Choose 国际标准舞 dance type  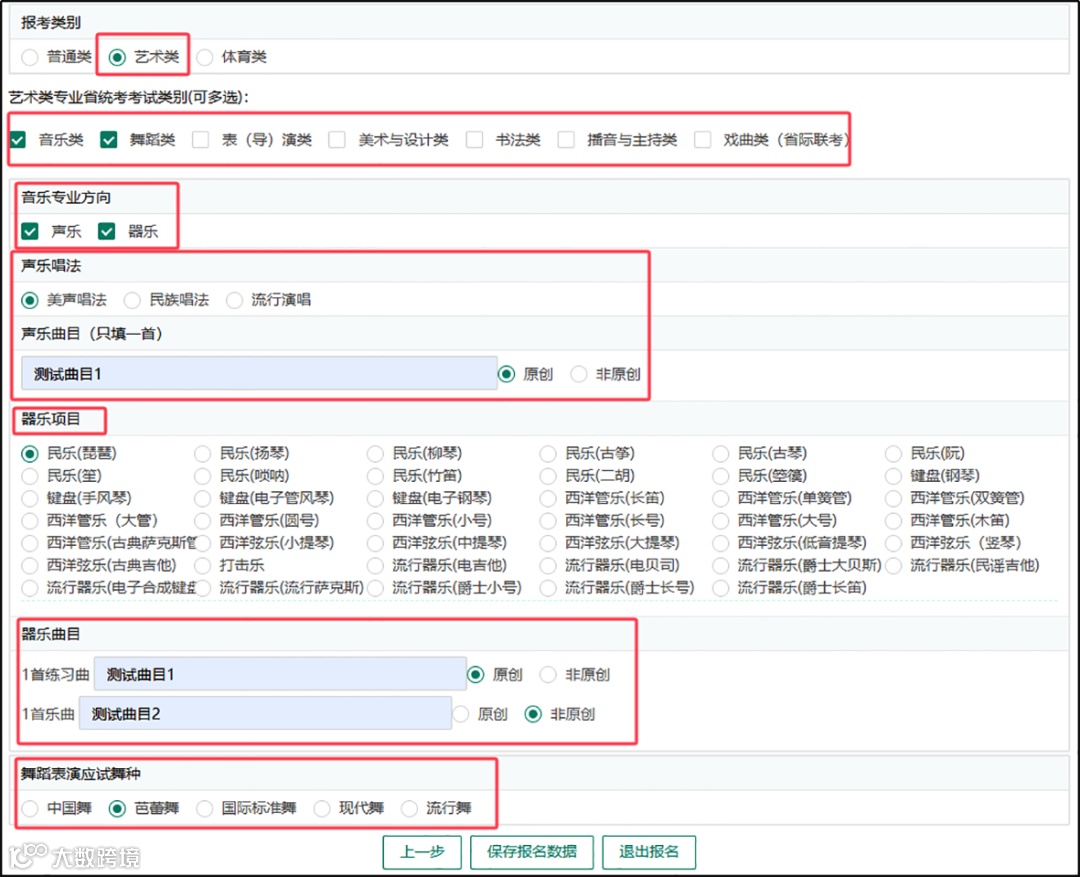[x=205, y=808]
